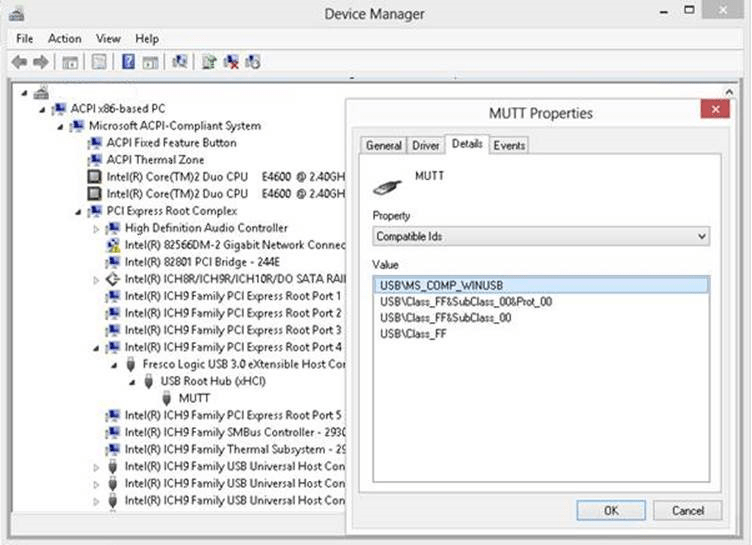Screen dimensions: 752x545
Task: Click the first Core 2 Duo CPU icon
Action: click(x=94, y=177)
